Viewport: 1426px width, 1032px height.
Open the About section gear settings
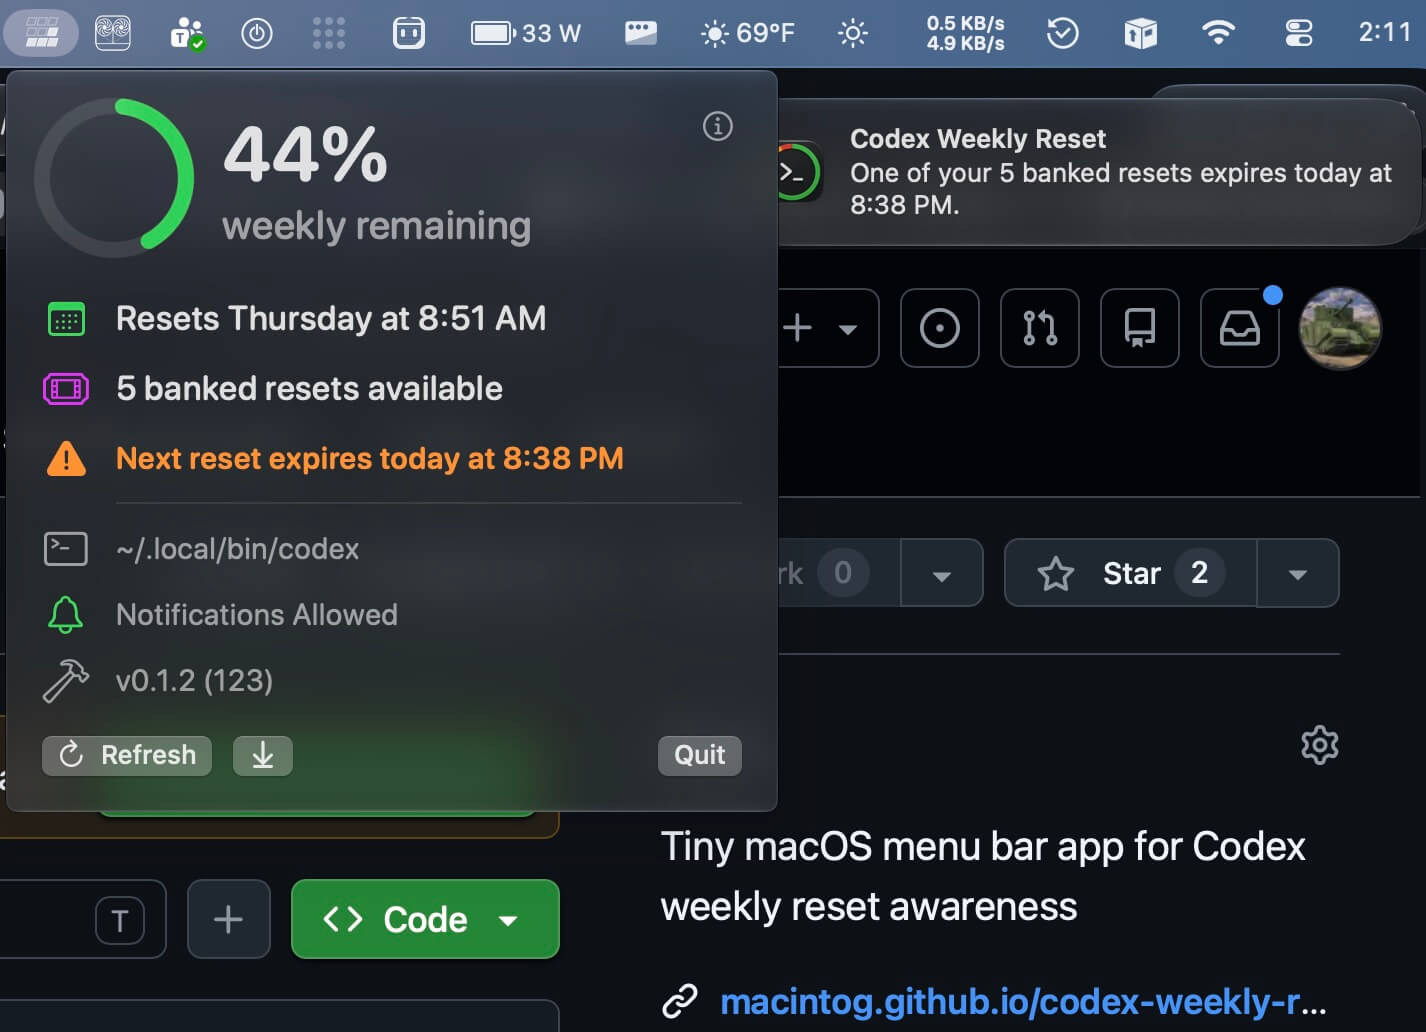click(1320, 745)
